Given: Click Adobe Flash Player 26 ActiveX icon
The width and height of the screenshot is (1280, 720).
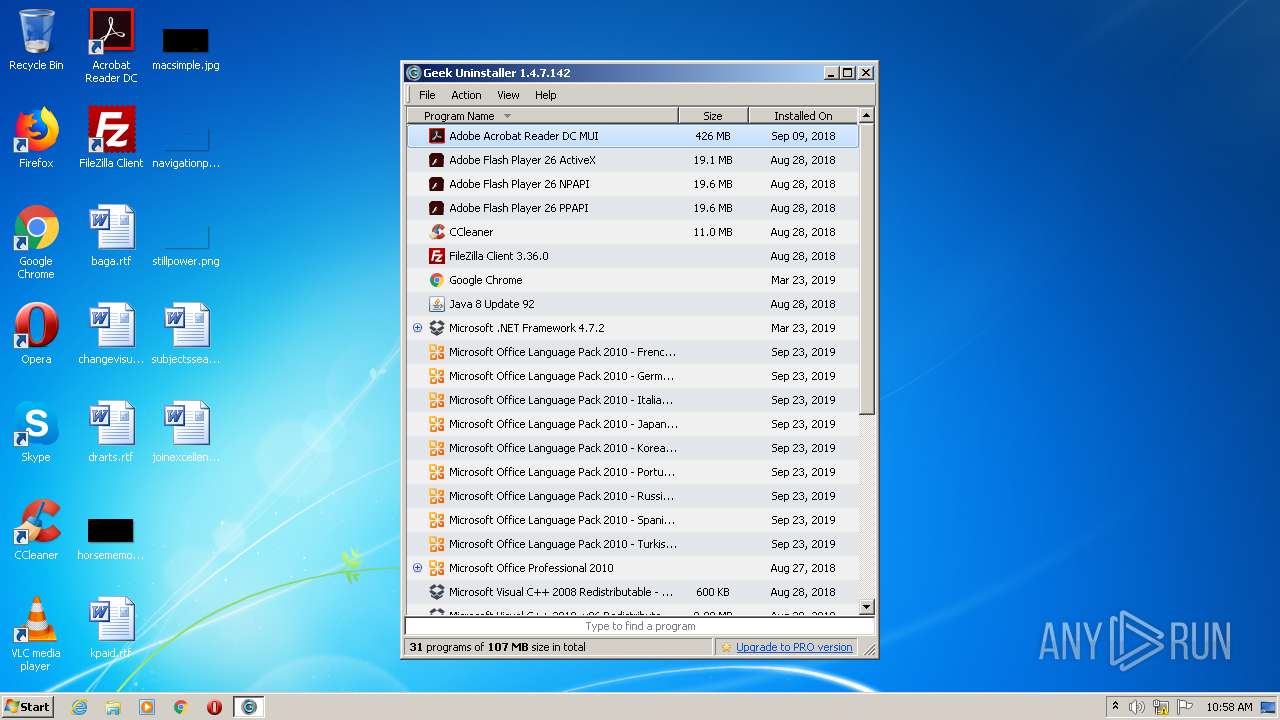Looking at the screenshot, I should point(436,160).
